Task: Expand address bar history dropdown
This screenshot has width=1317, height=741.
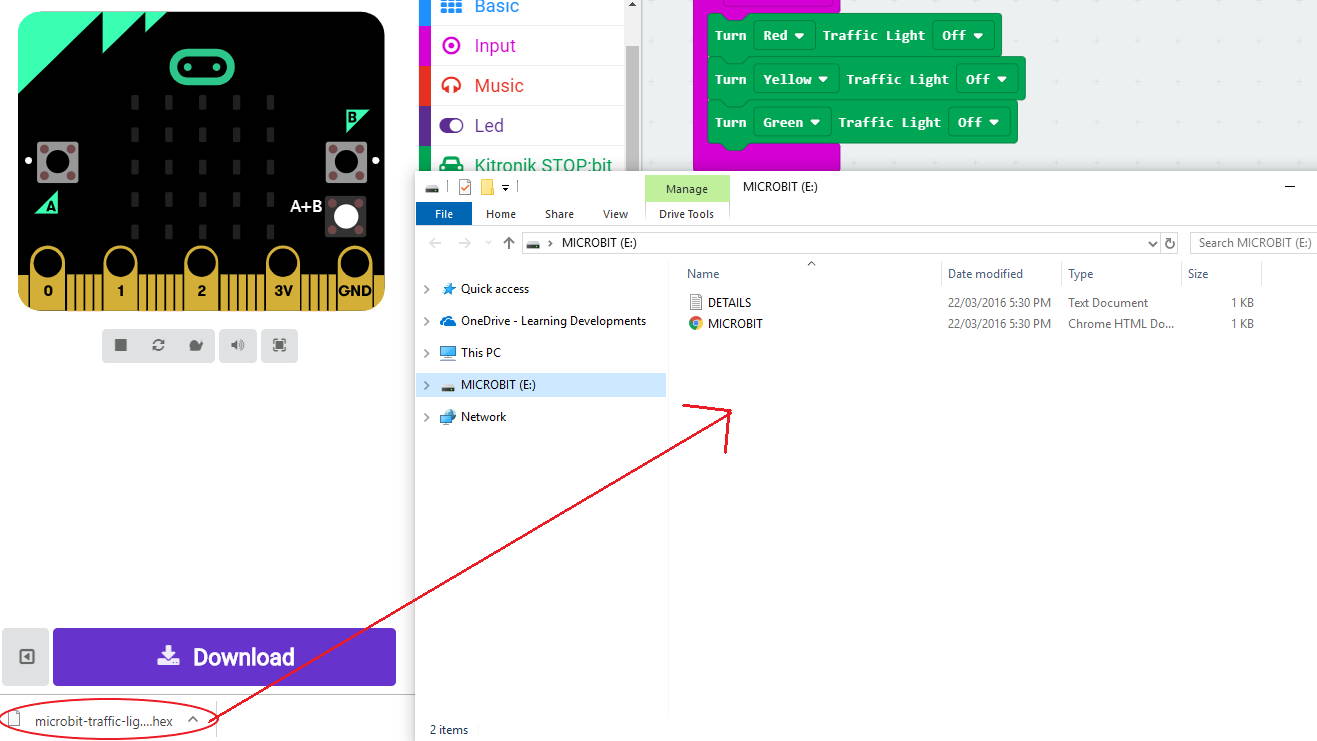Action: pyautogui.click(x=1153, y=243)
